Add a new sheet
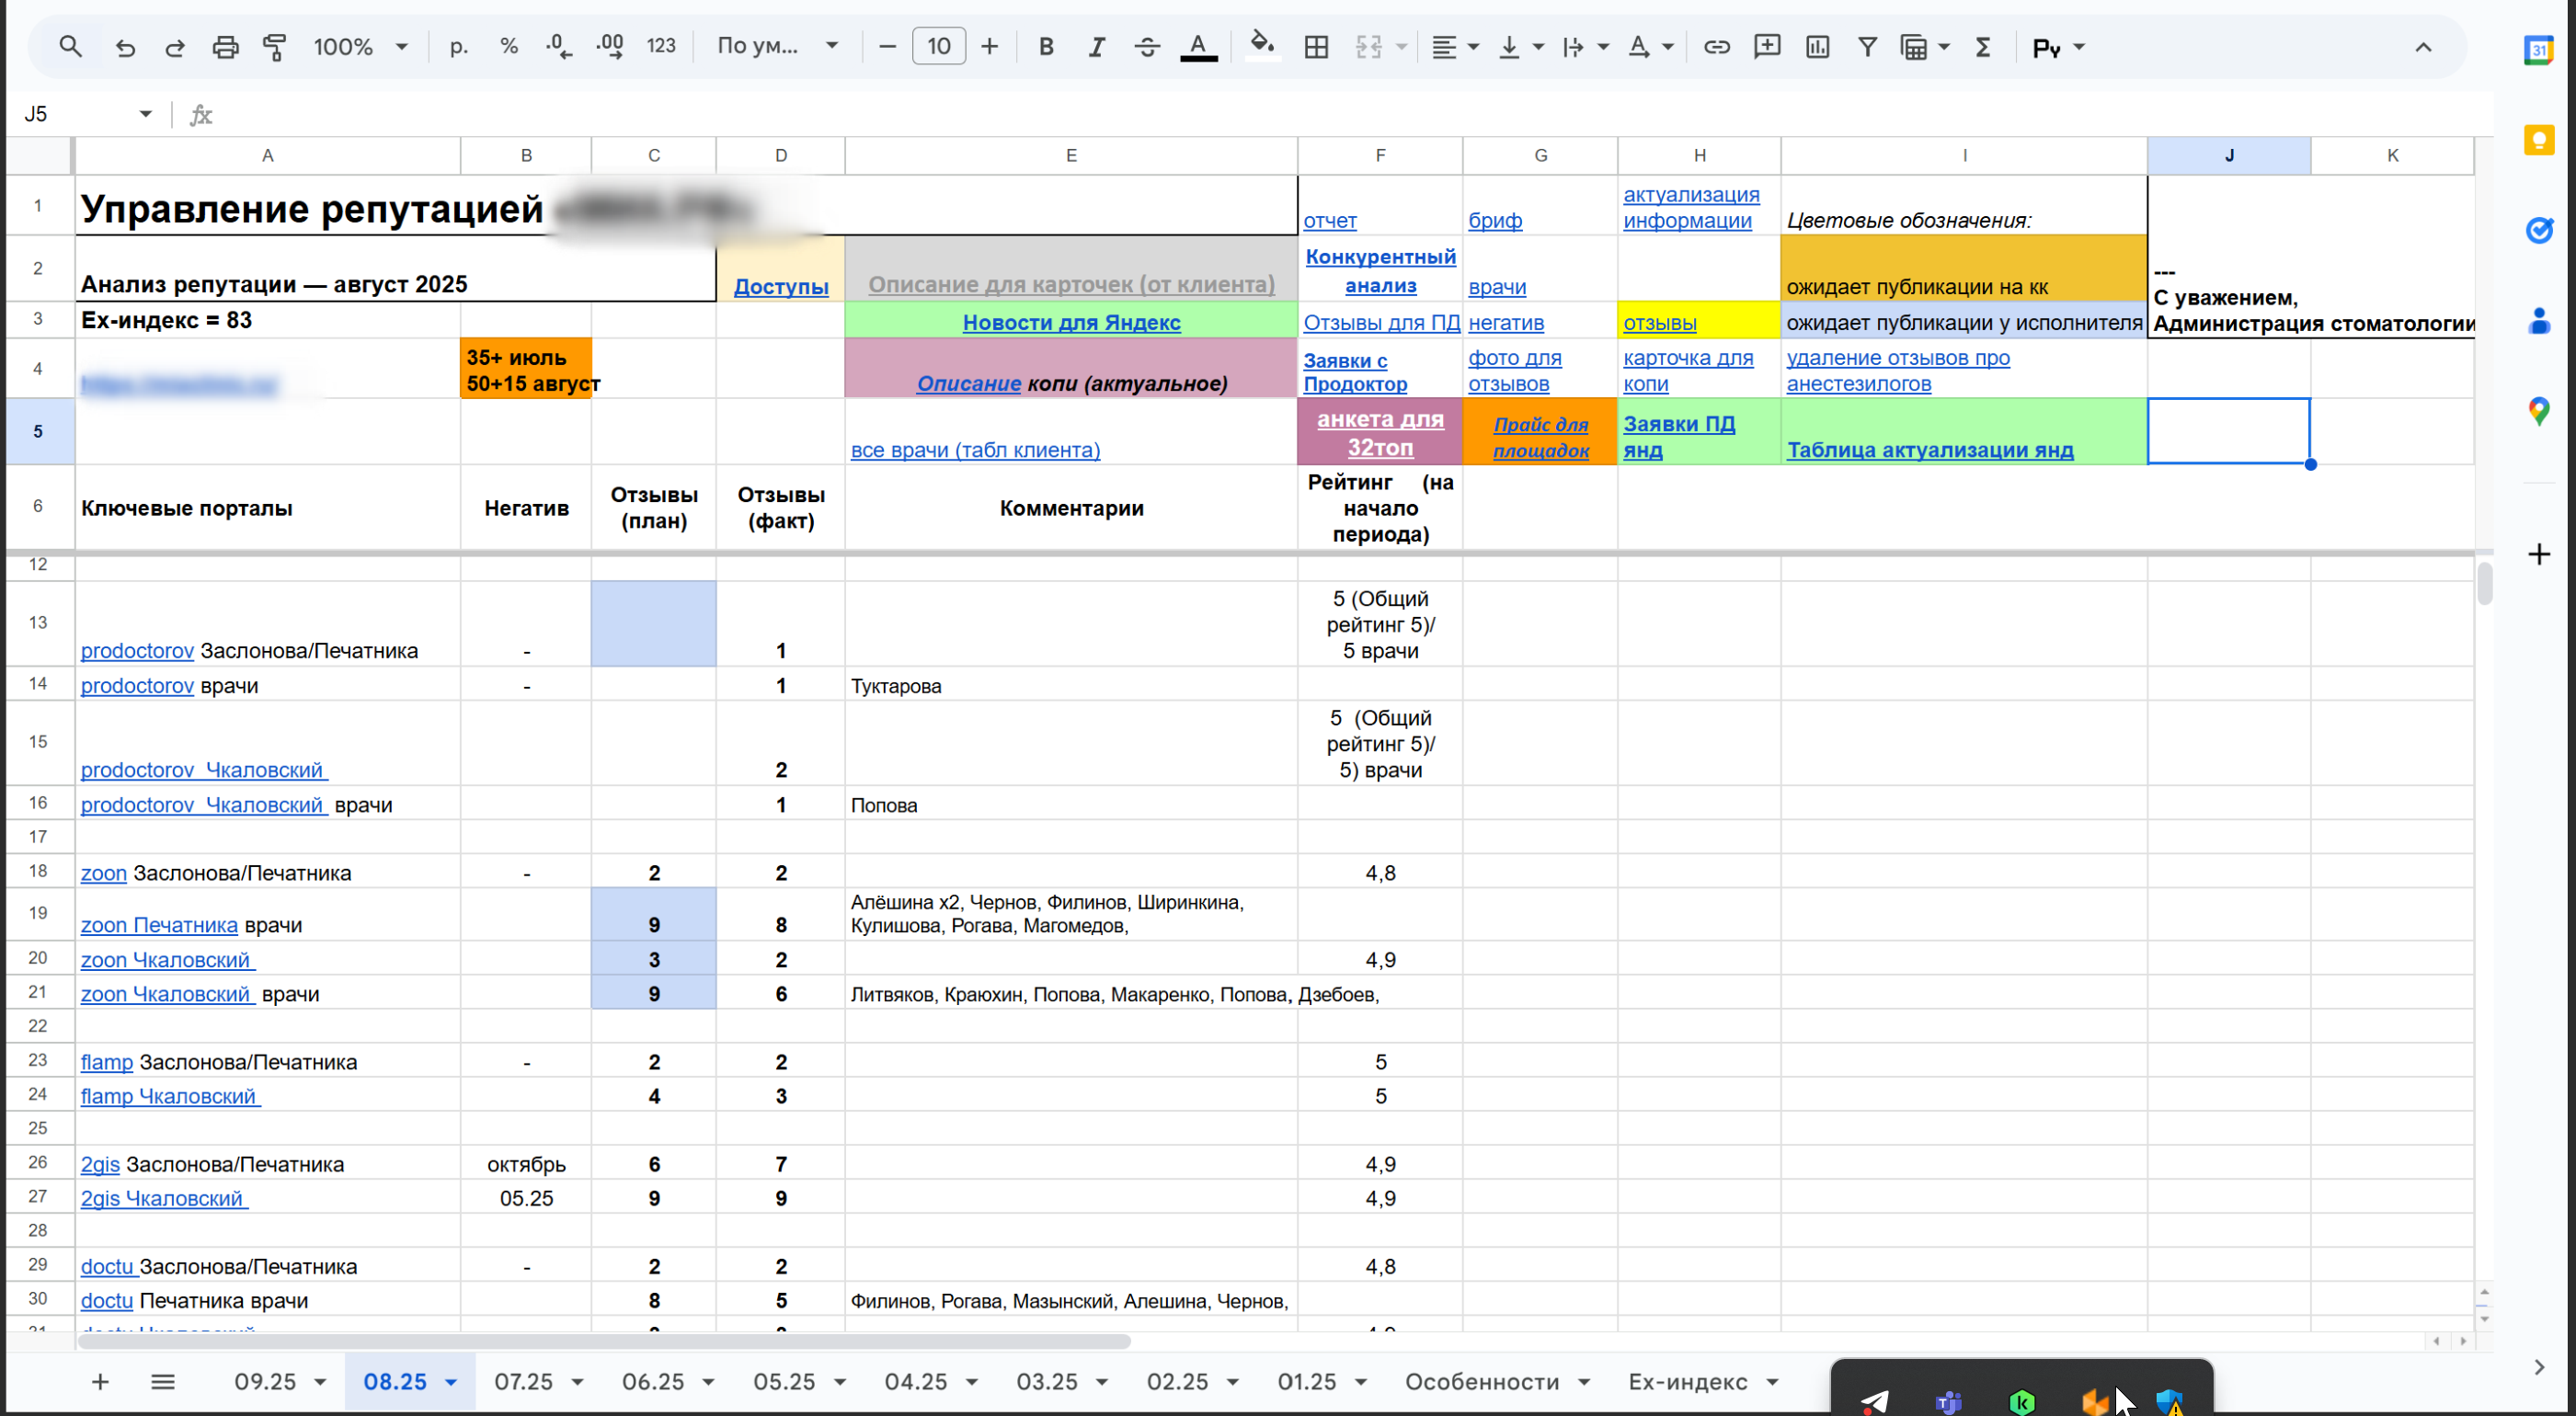 [x=100, y=1381]
